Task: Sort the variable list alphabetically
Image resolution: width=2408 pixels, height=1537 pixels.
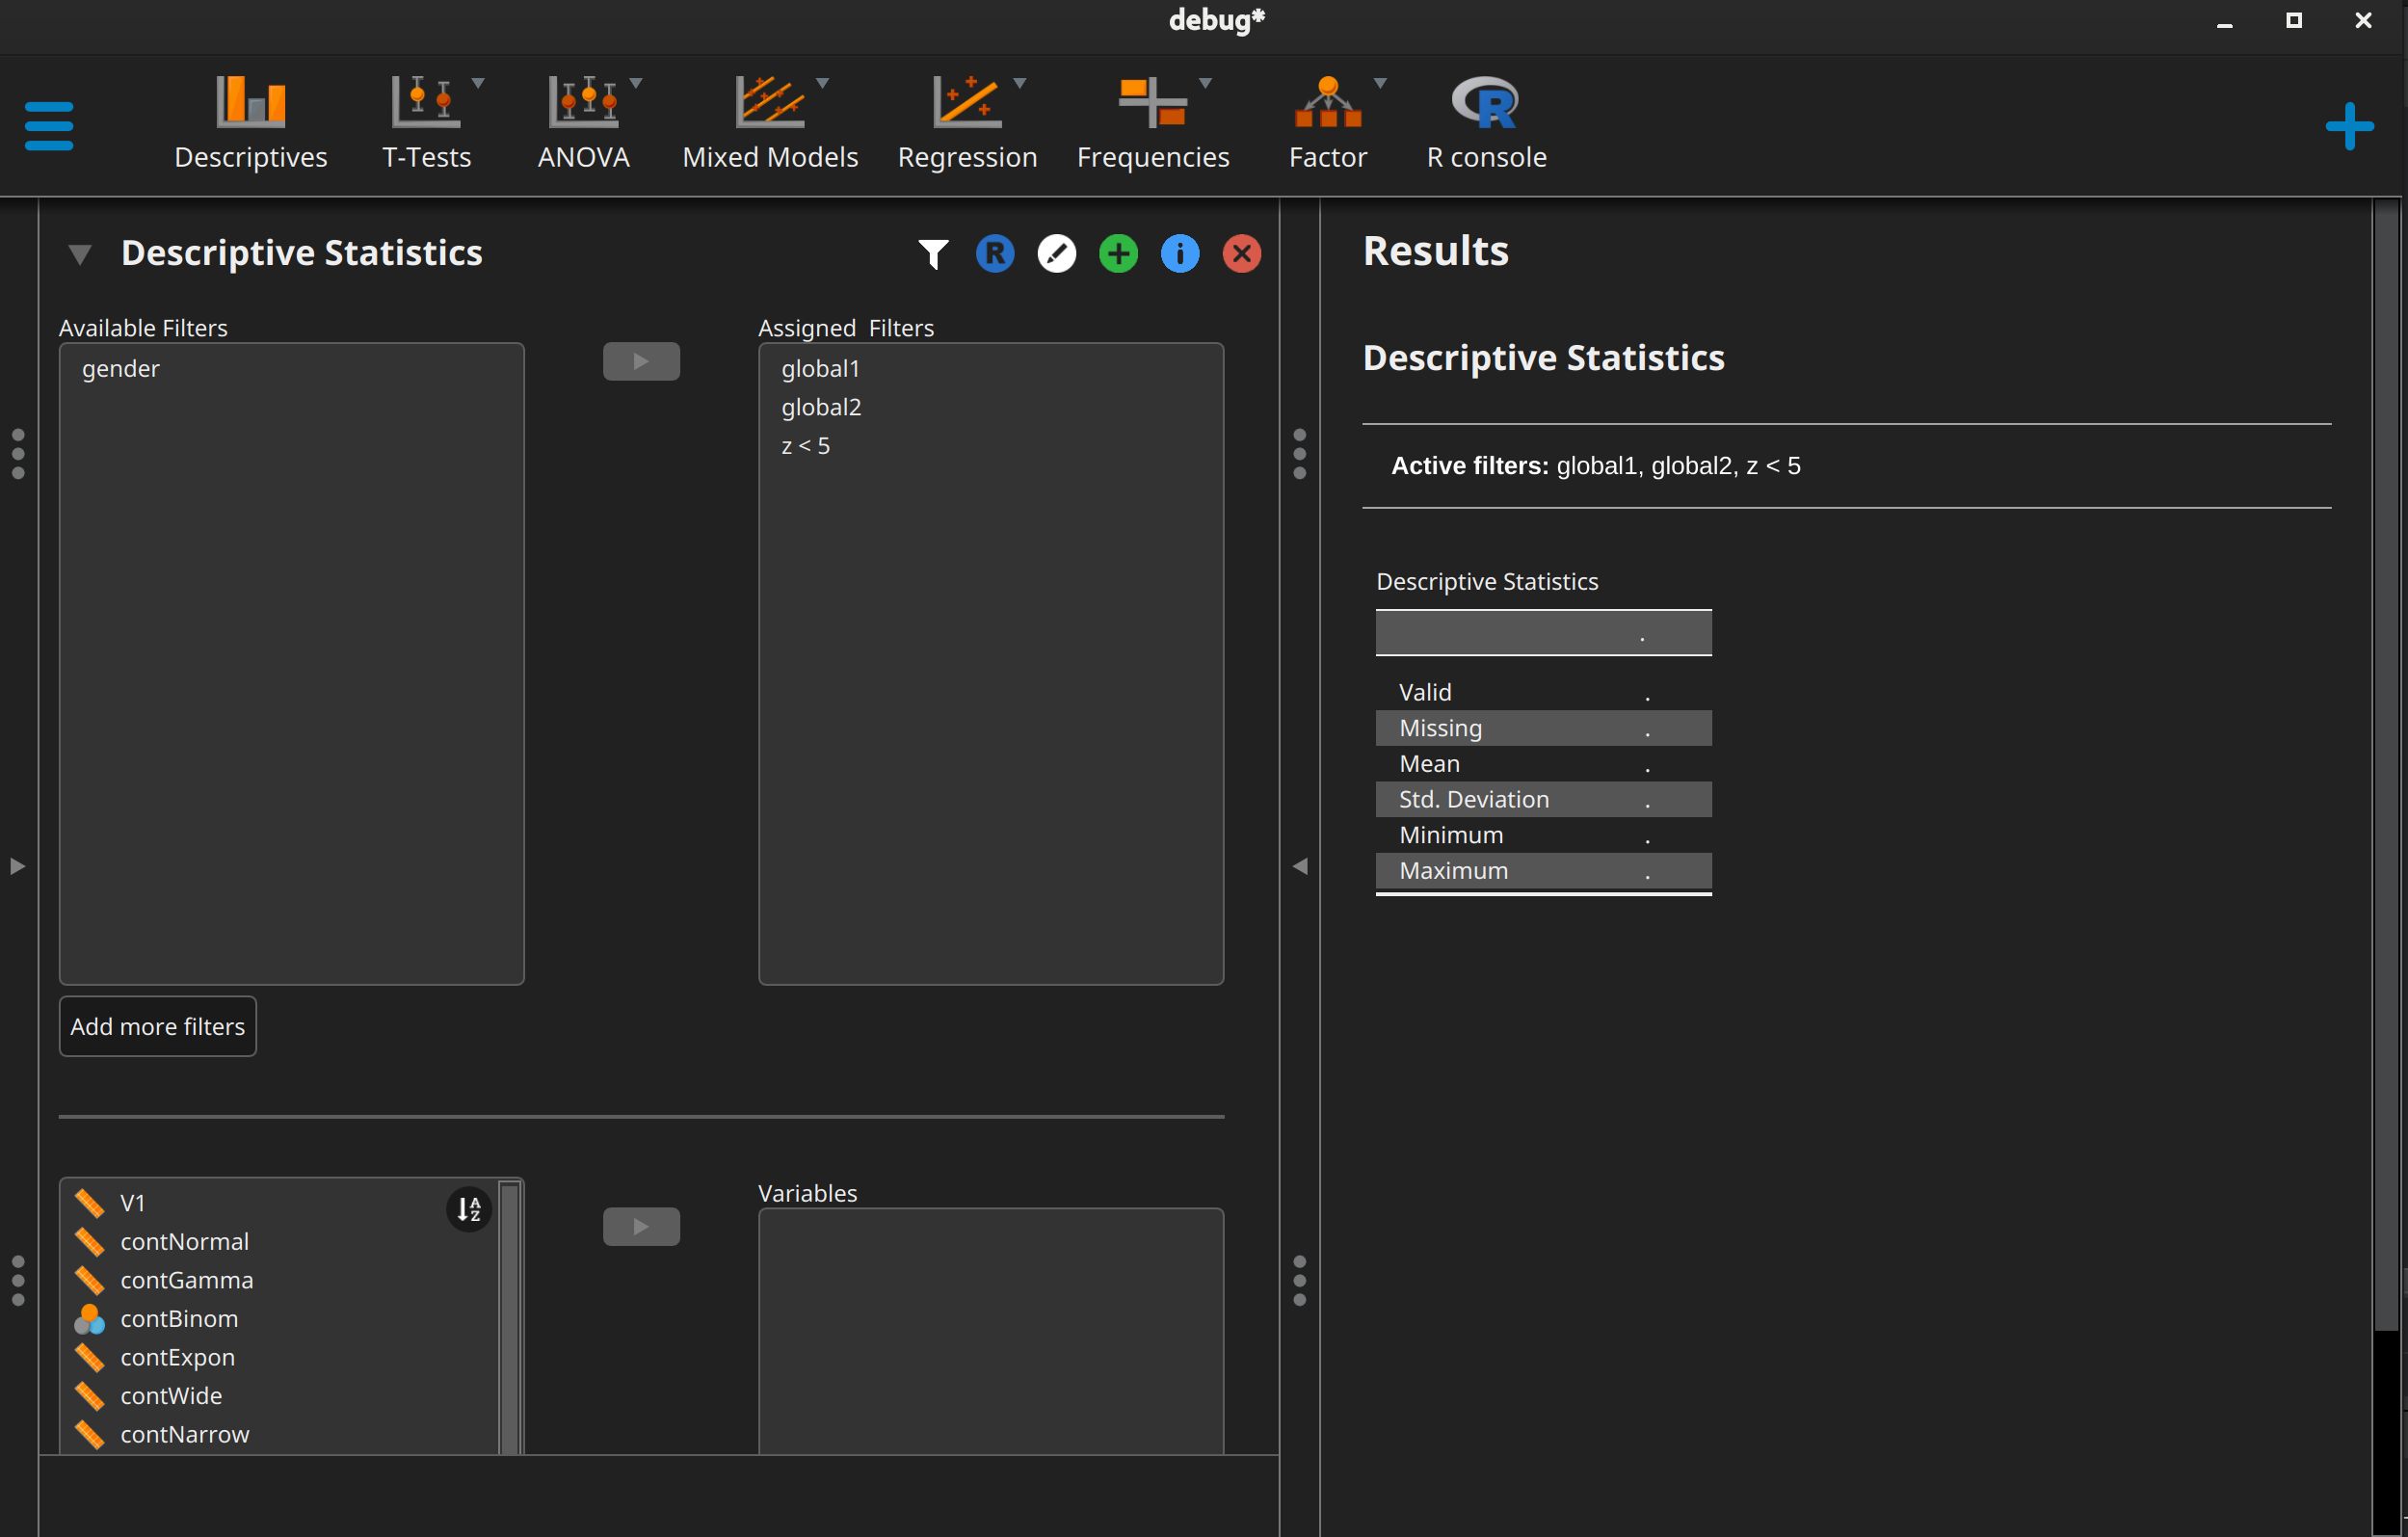Action: pos(468,1208)
